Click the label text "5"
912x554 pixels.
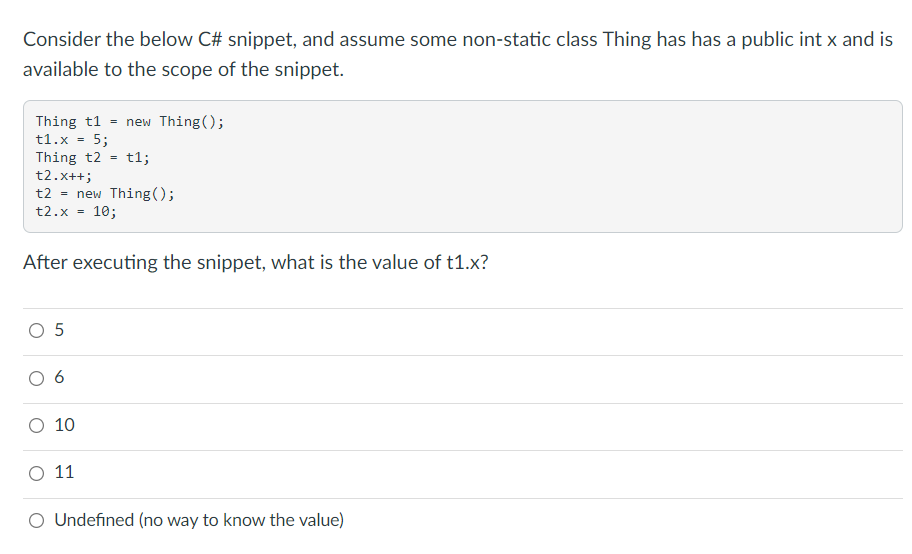point(59,330)
